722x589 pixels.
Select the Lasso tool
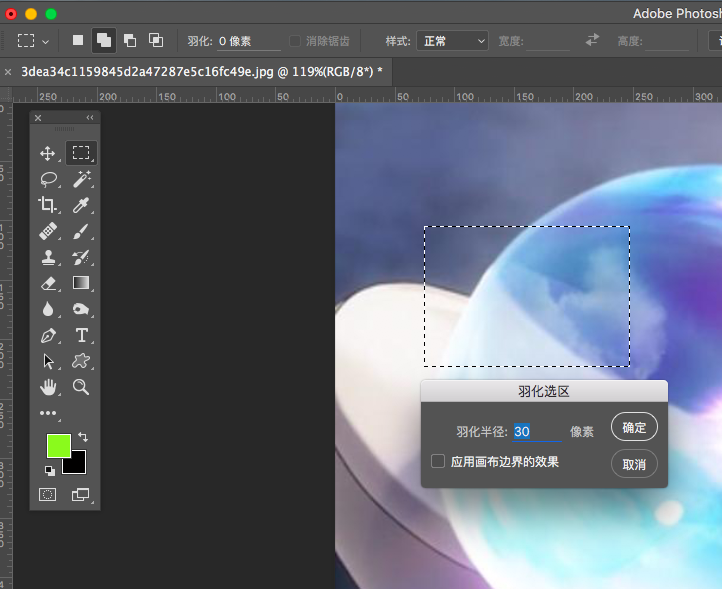[x=47, y=179]
